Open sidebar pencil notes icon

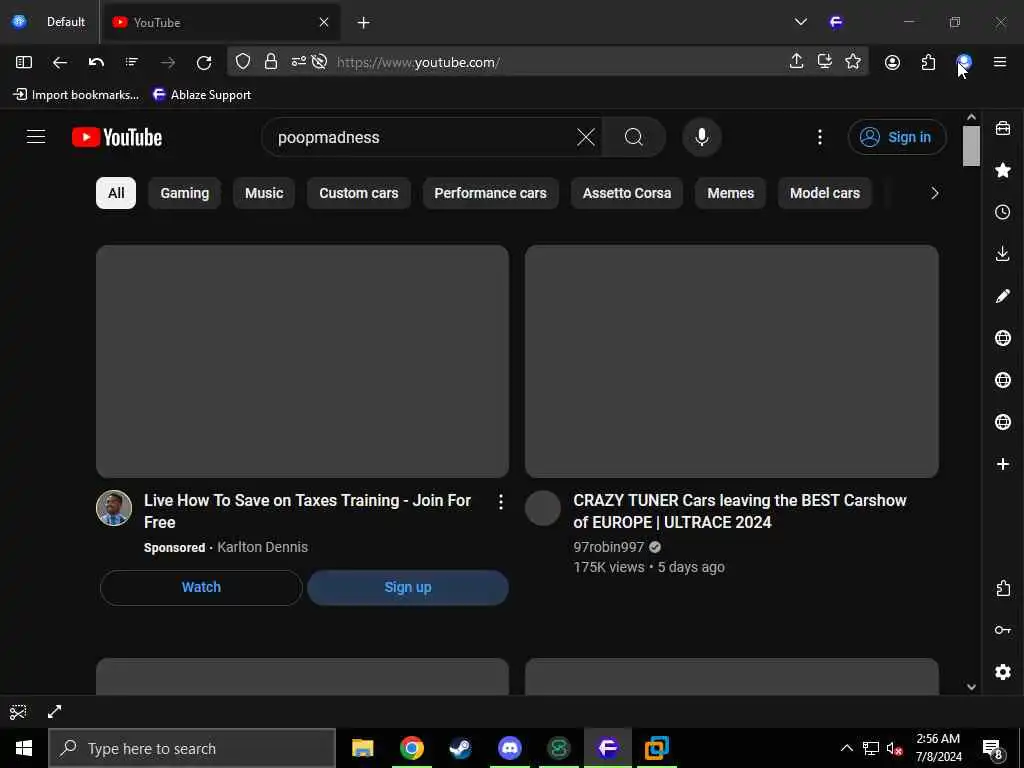(x=1003, y=296)
